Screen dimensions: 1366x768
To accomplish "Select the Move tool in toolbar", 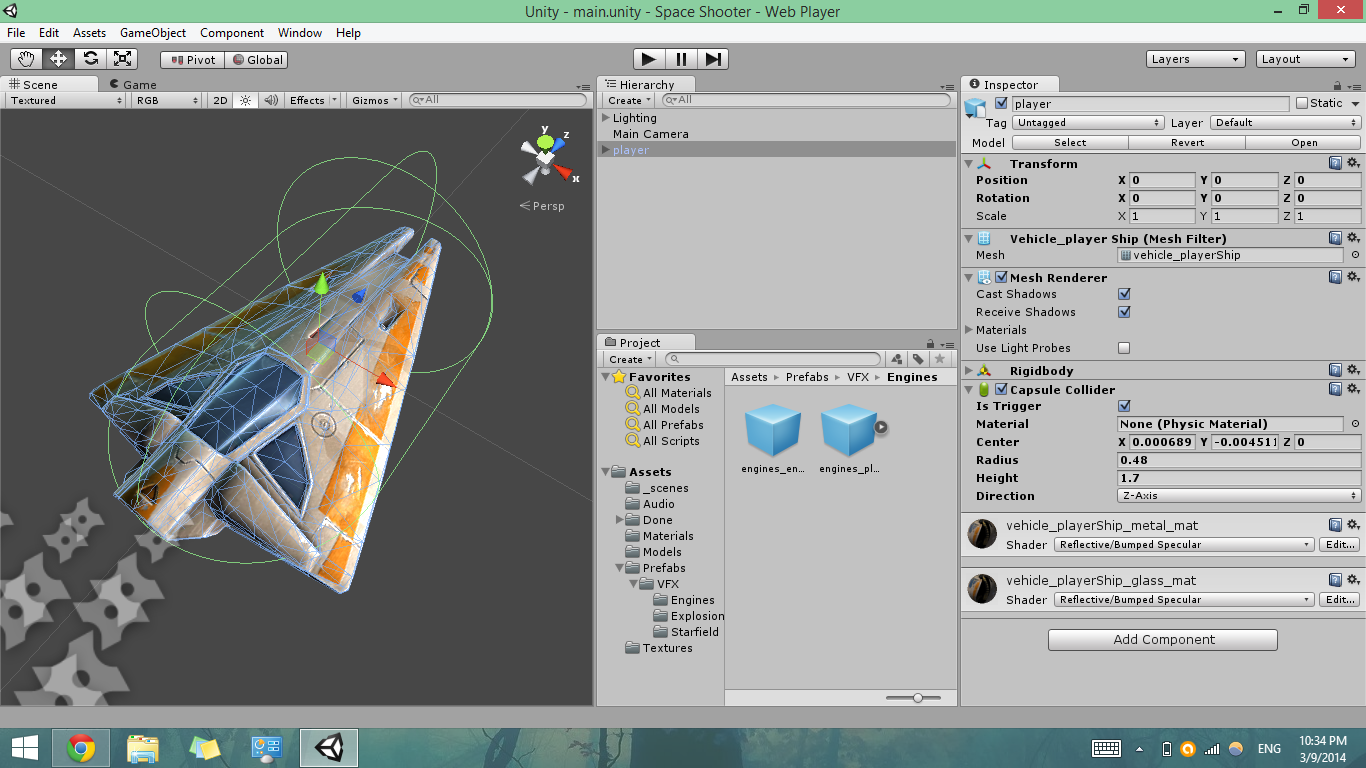I will coord(58,59).
